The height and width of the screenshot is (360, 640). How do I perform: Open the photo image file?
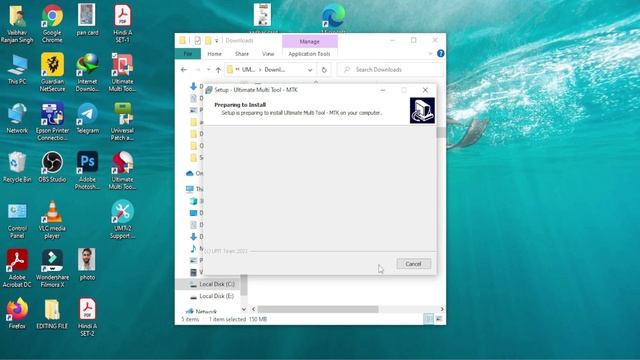[x=87, y=264]
